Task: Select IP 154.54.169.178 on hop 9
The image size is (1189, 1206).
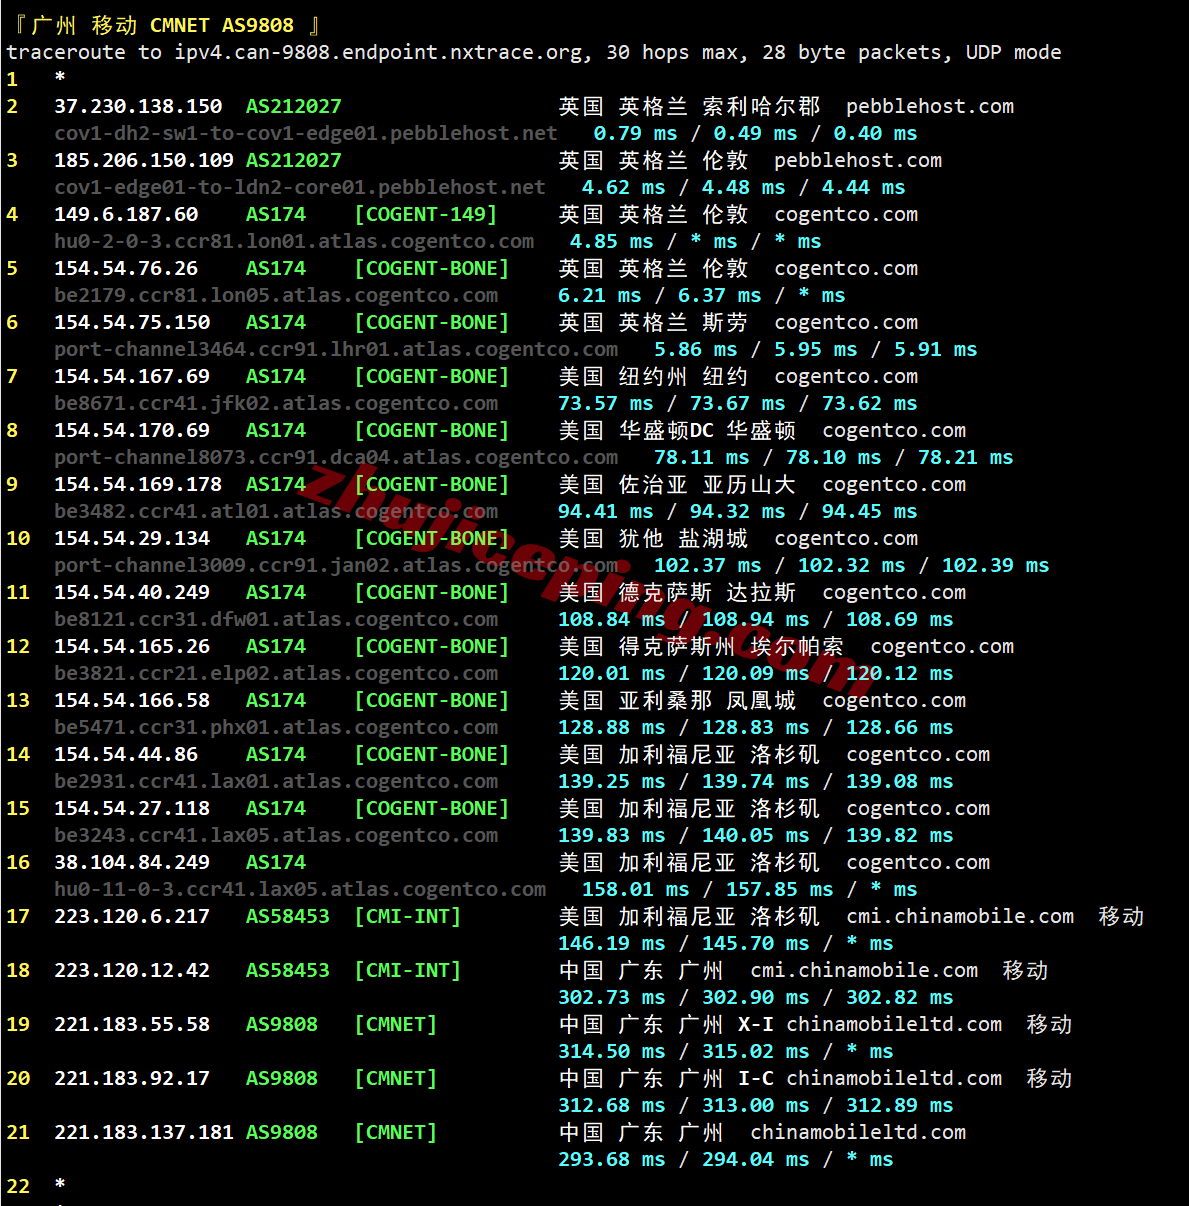Action: coord(138,484)
